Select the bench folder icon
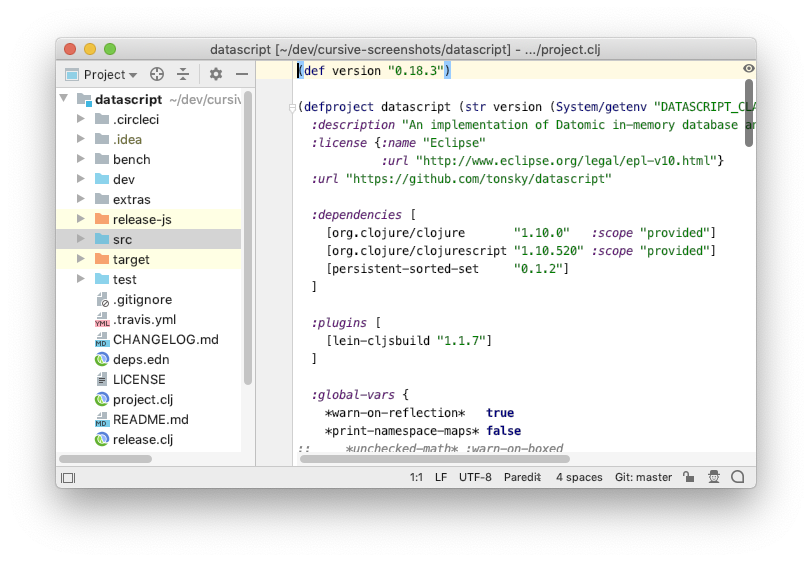This screenshot has width=812, height=562. click(102, 159)
